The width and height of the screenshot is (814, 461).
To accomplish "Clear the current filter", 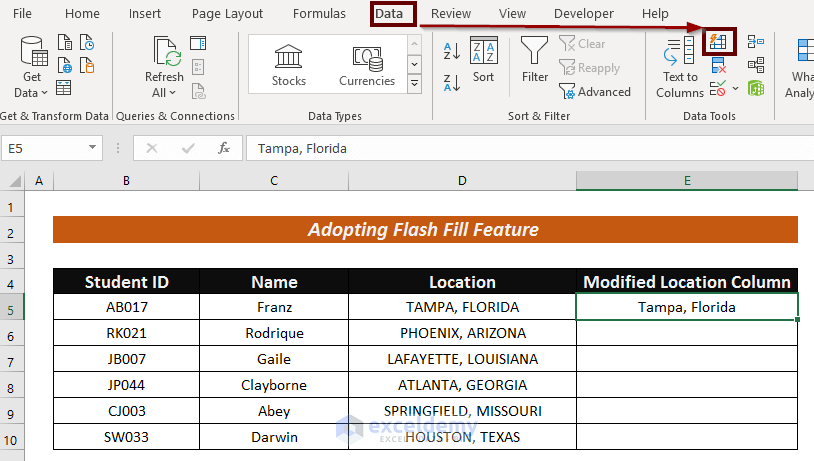I will coord(582,44).
